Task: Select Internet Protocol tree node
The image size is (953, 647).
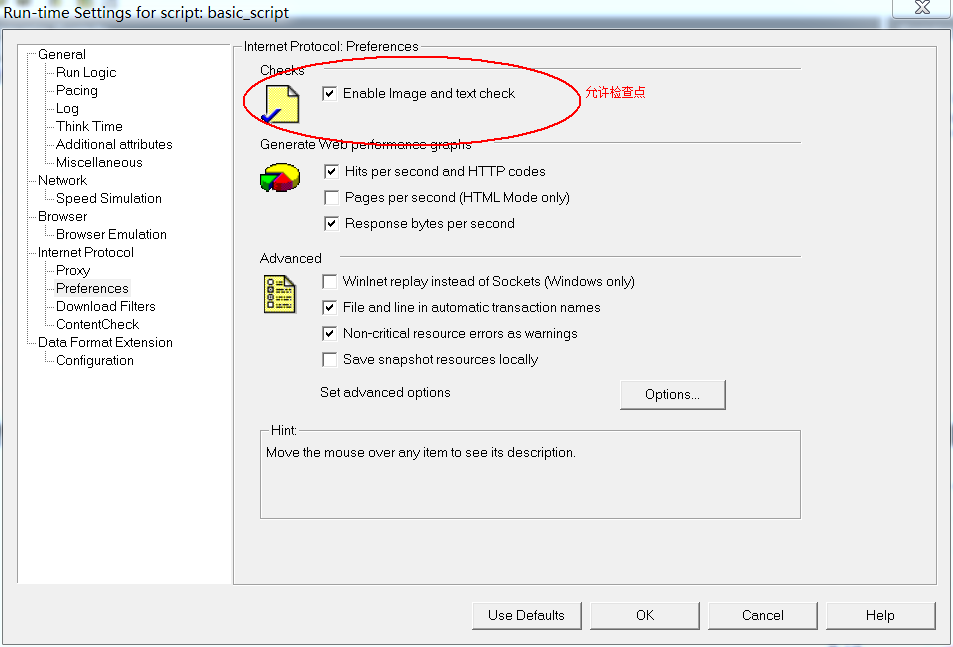Action: click(x=86, y=253)
